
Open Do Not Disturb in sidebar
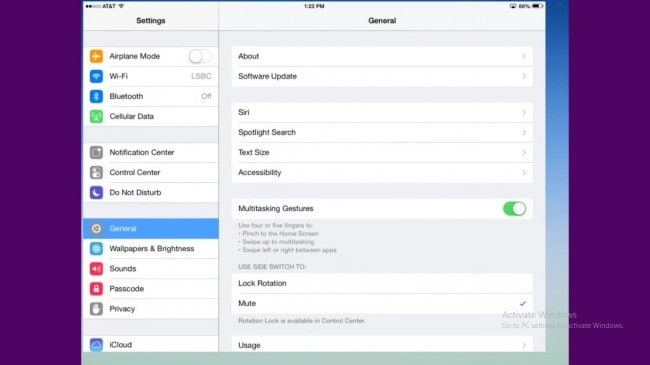tap(151, 192)
